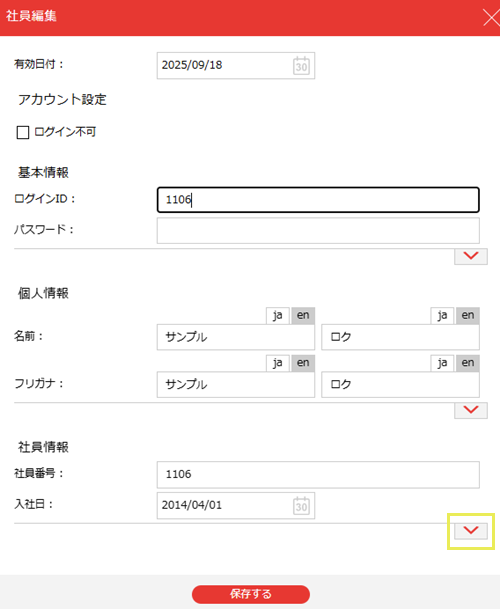Close the 社員編集 dialog

point(491,17)
